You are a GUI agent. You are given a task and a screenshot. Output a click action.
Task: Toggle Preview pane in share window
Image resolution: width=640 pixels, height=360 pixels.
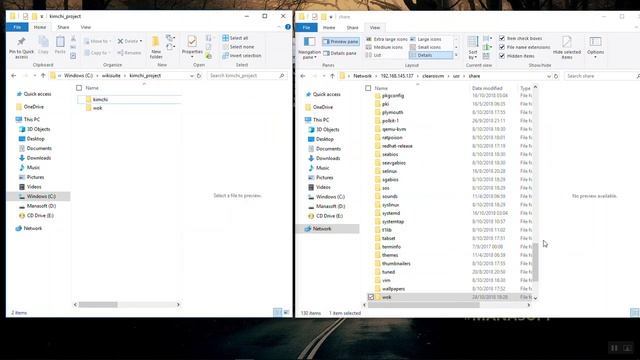click(x=341, y=42)
